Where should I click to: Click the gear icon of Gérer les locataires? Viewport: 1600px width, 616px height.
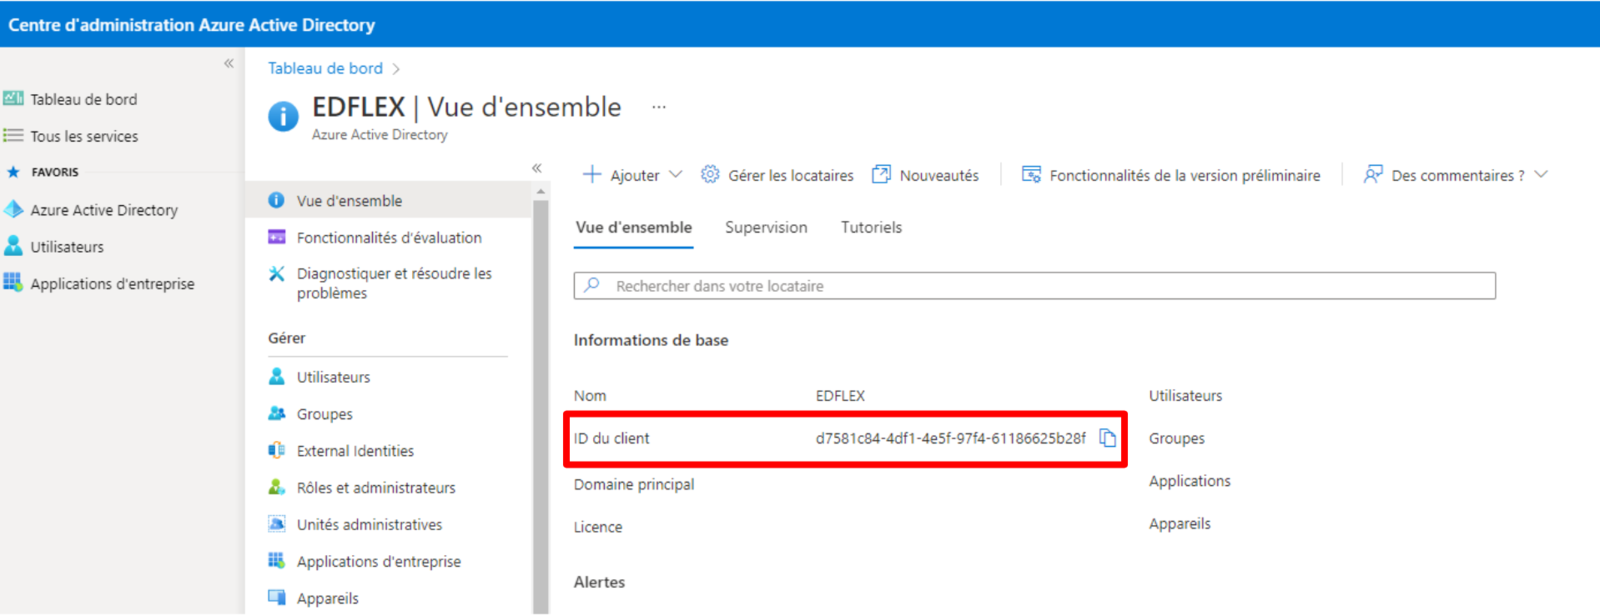pos(710,174)
